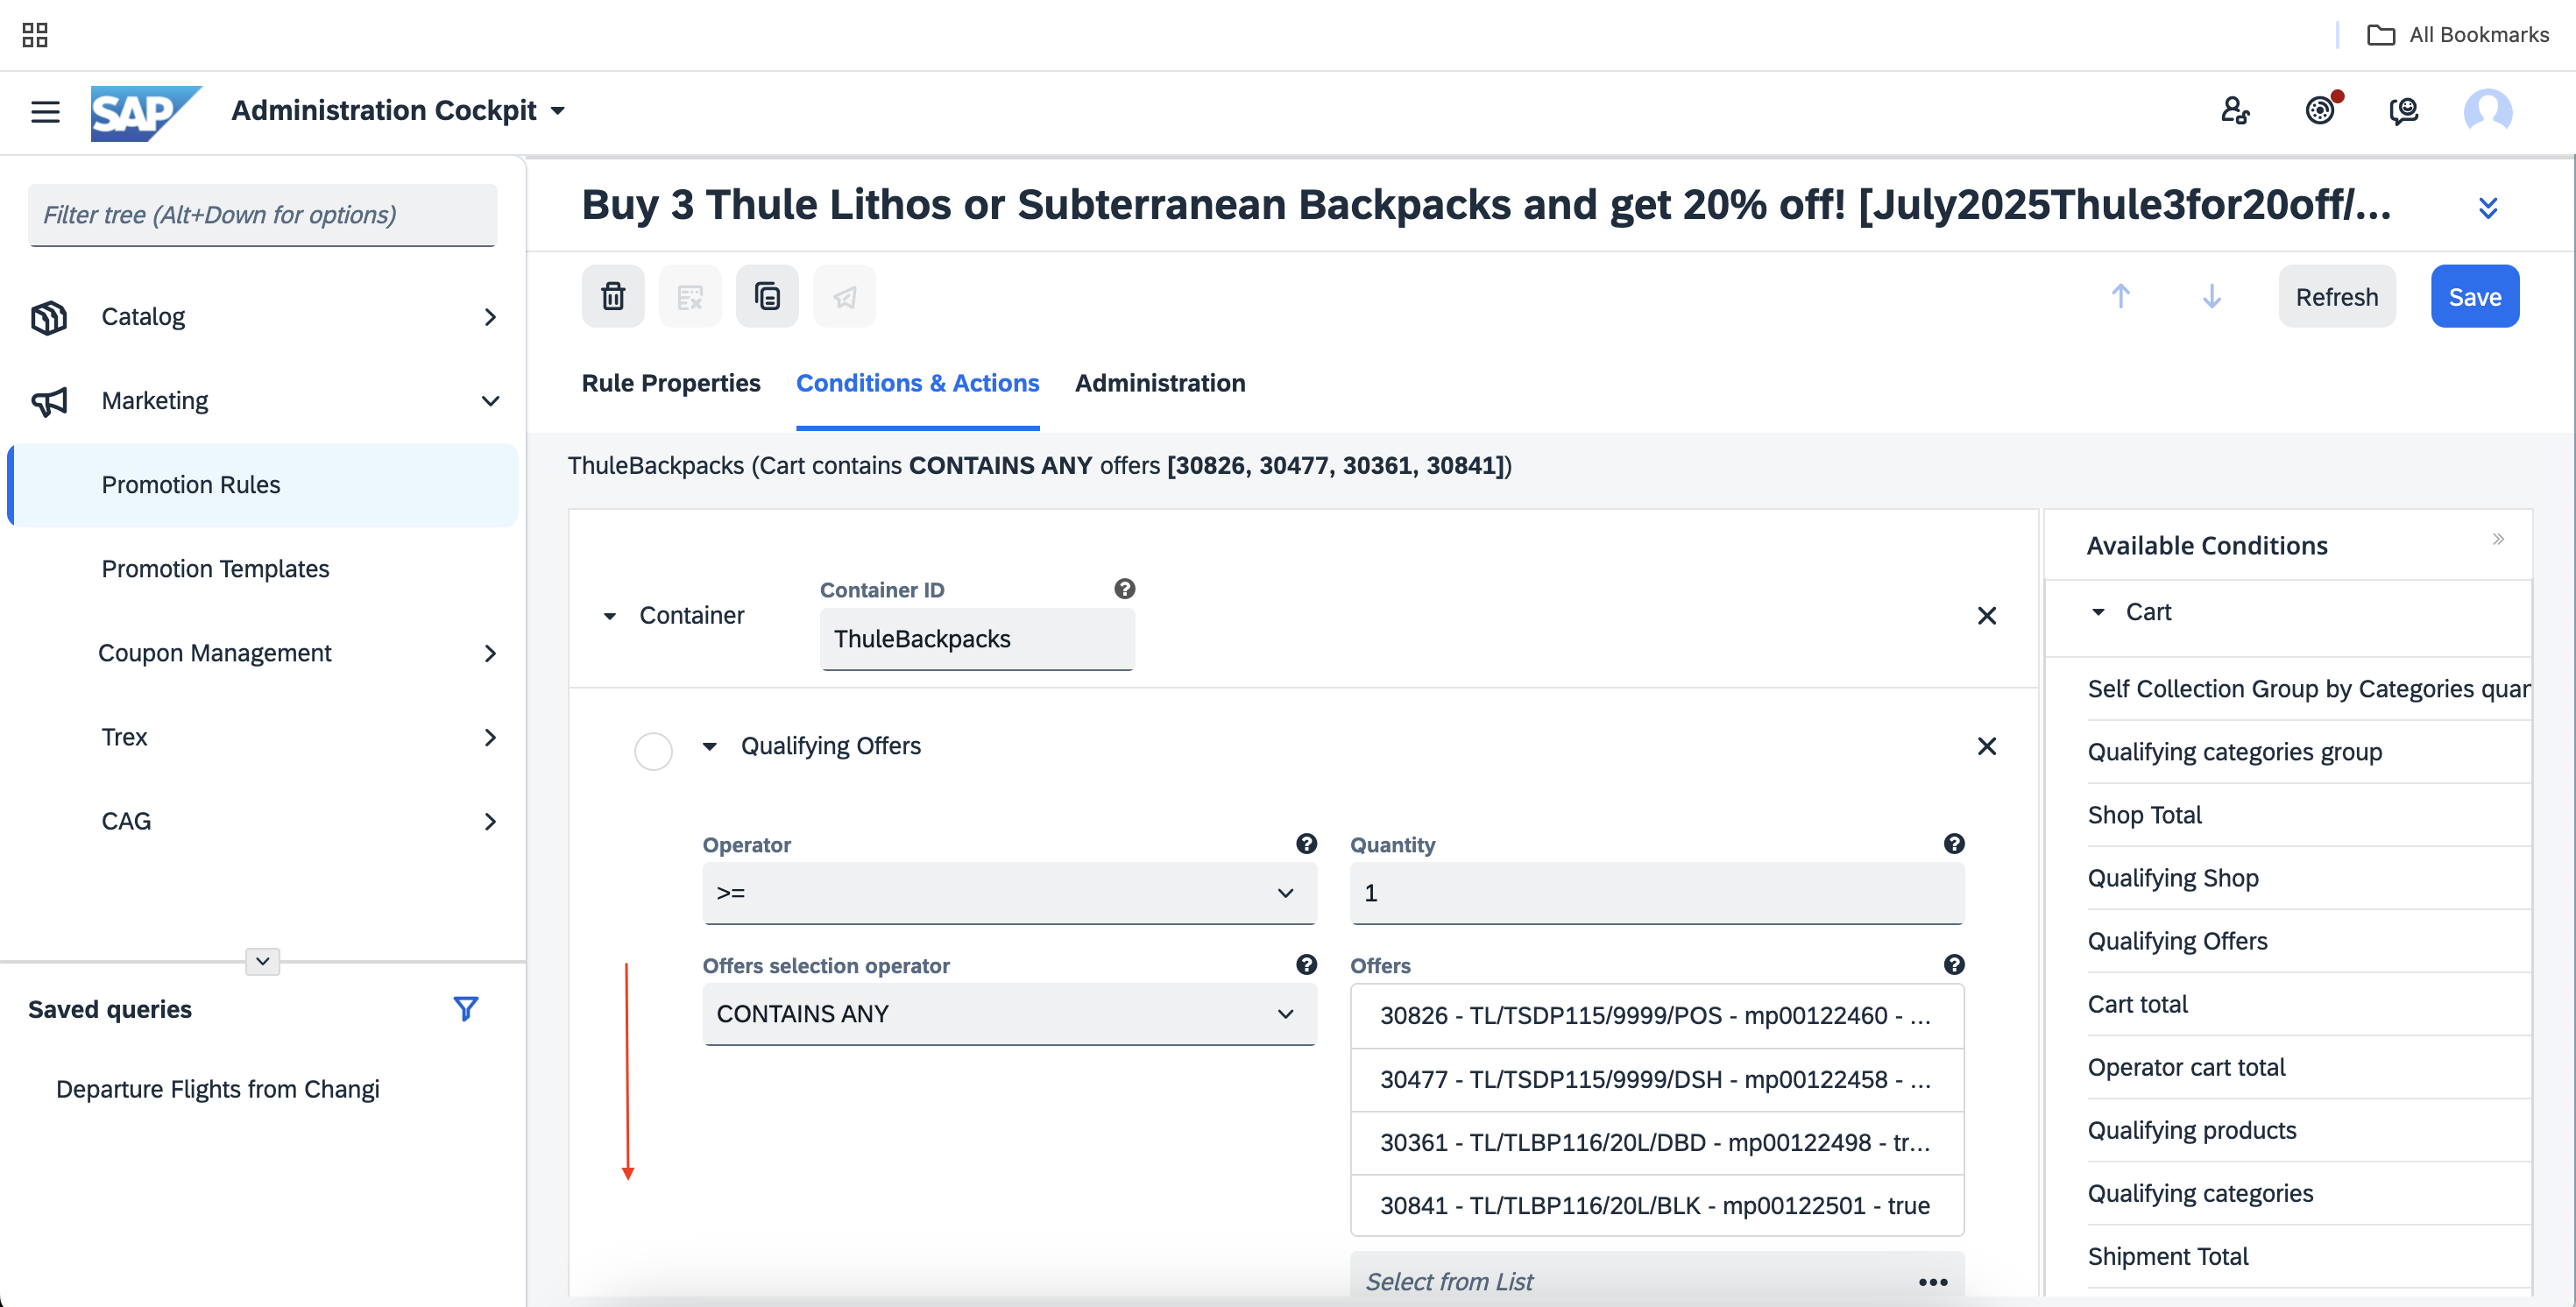This screenshot has height=1307, width=2576.
Task: Switch to Administration tab
Action: tap(1160, 383)
